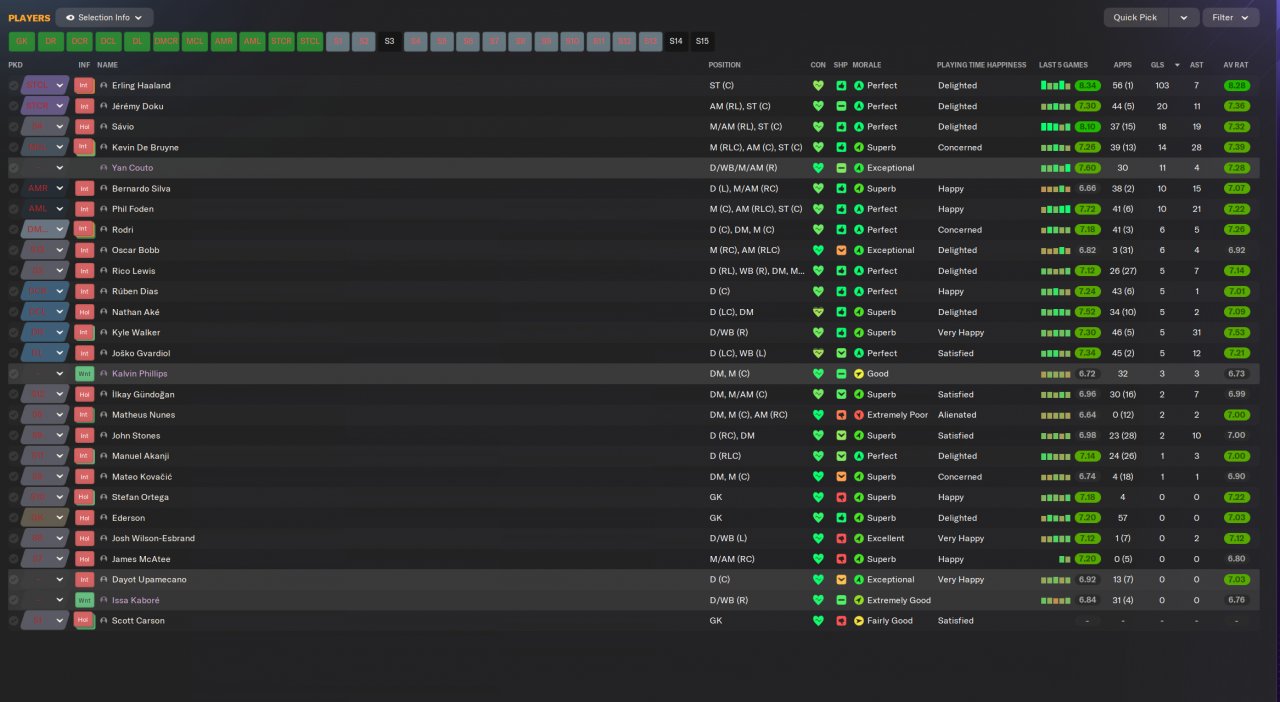Open Manuel Akanji's player name link
Image resolution: width=1280 pixels, height=702 pixels.
pyautogui.click(x=140, y=456)
